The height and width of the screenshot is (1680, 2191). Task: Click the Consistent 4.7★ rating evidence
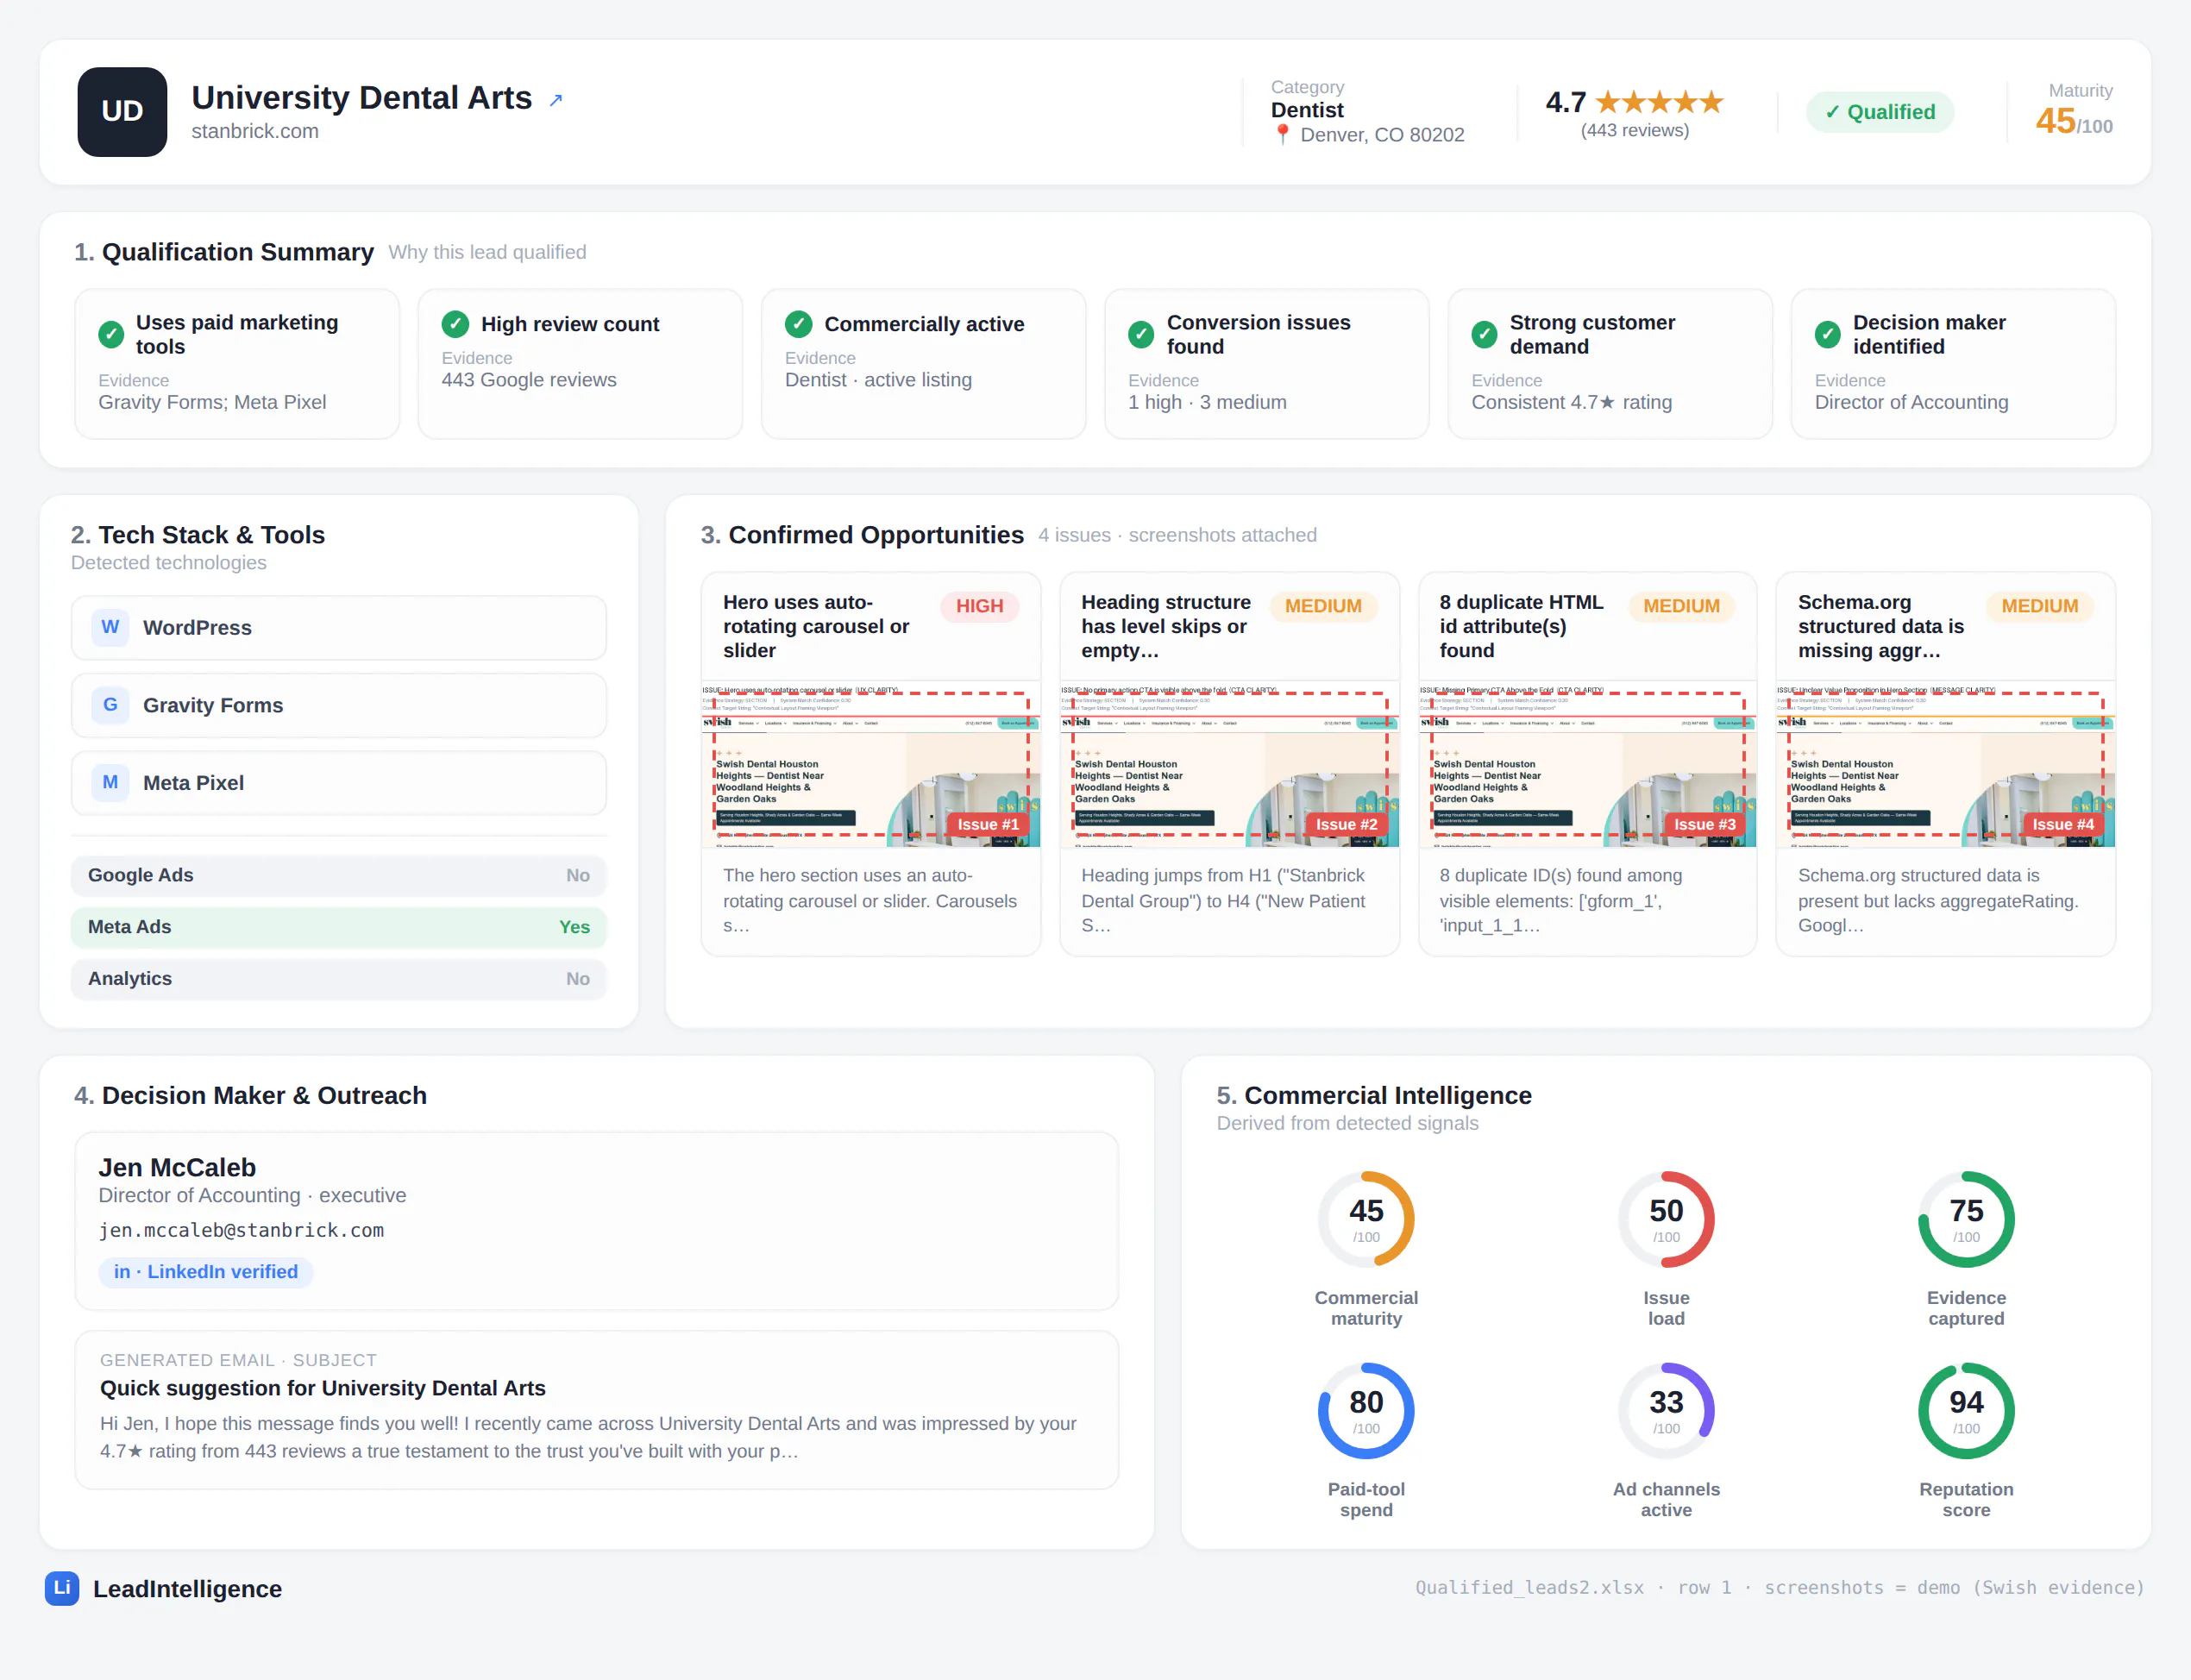[1571, 402]
